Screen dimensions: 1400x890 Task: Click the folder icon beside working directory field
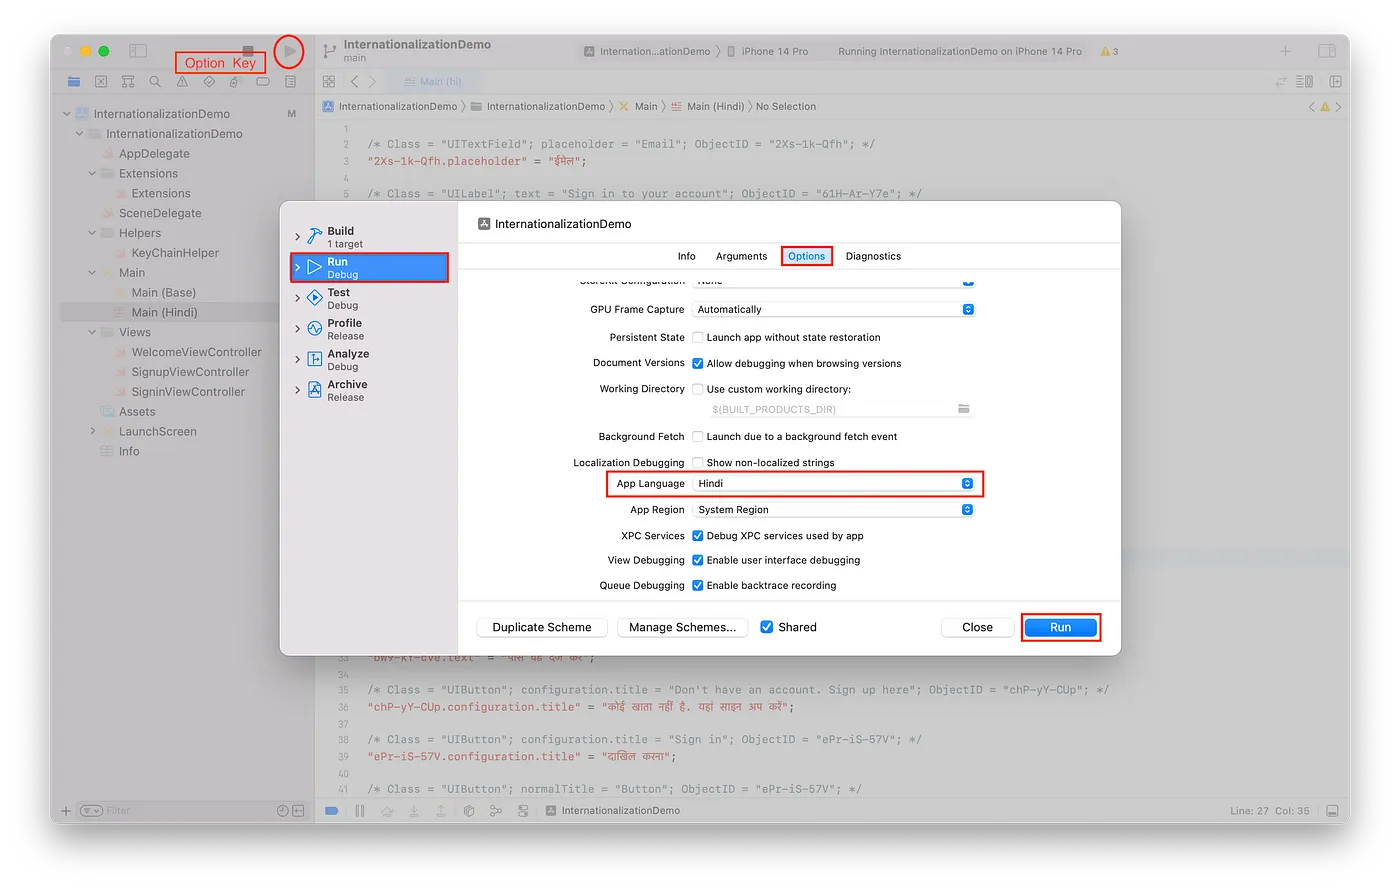click(963, 409)
